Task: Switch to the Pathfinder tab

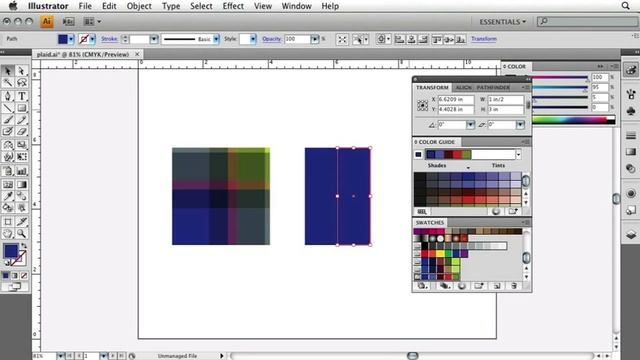Action: [493, 88]
